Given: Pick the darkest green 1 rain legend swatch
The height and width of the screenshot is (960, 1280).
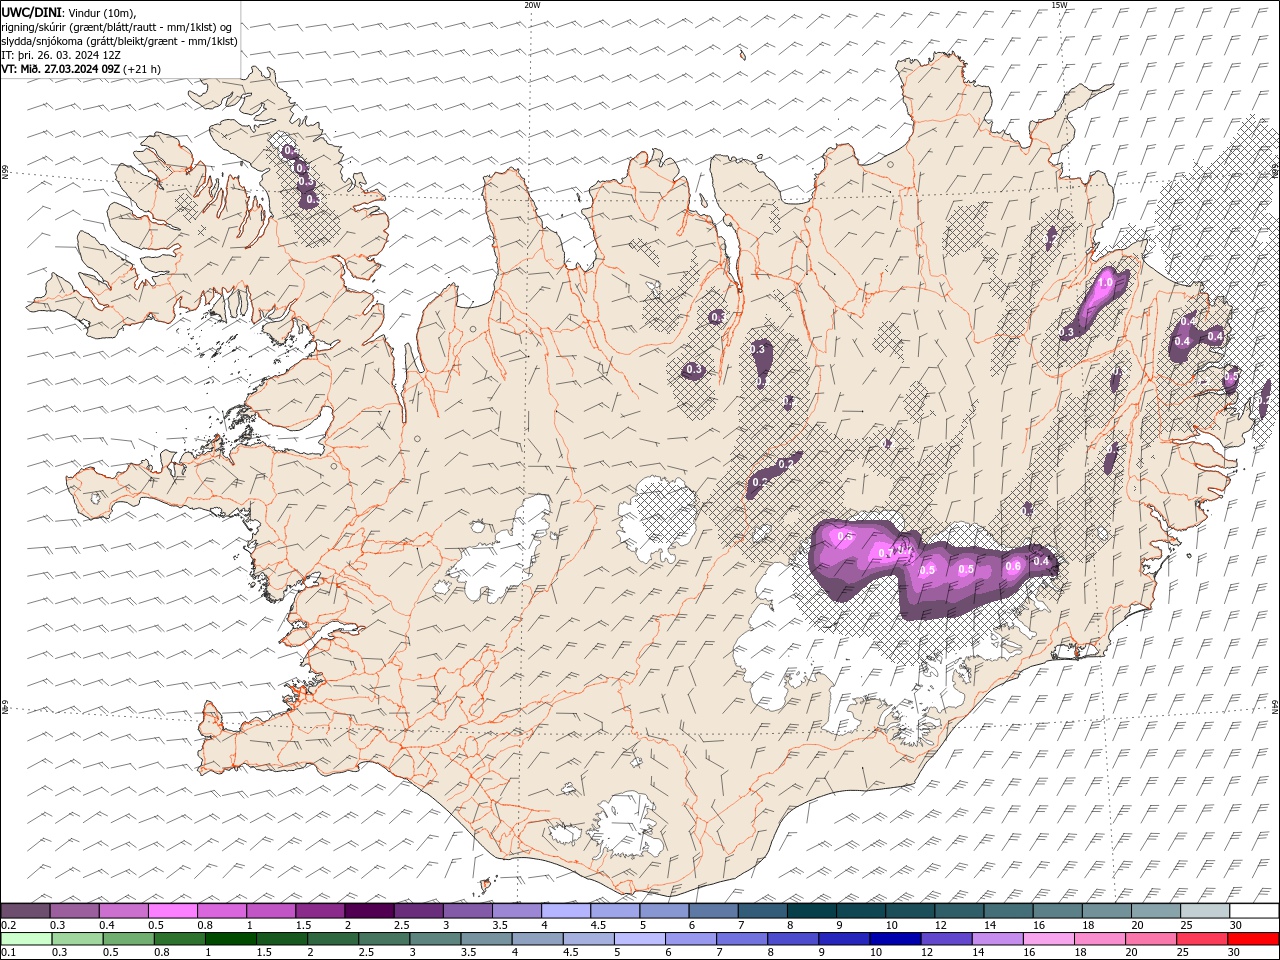Looking at the screenshot, I should 230,939.
